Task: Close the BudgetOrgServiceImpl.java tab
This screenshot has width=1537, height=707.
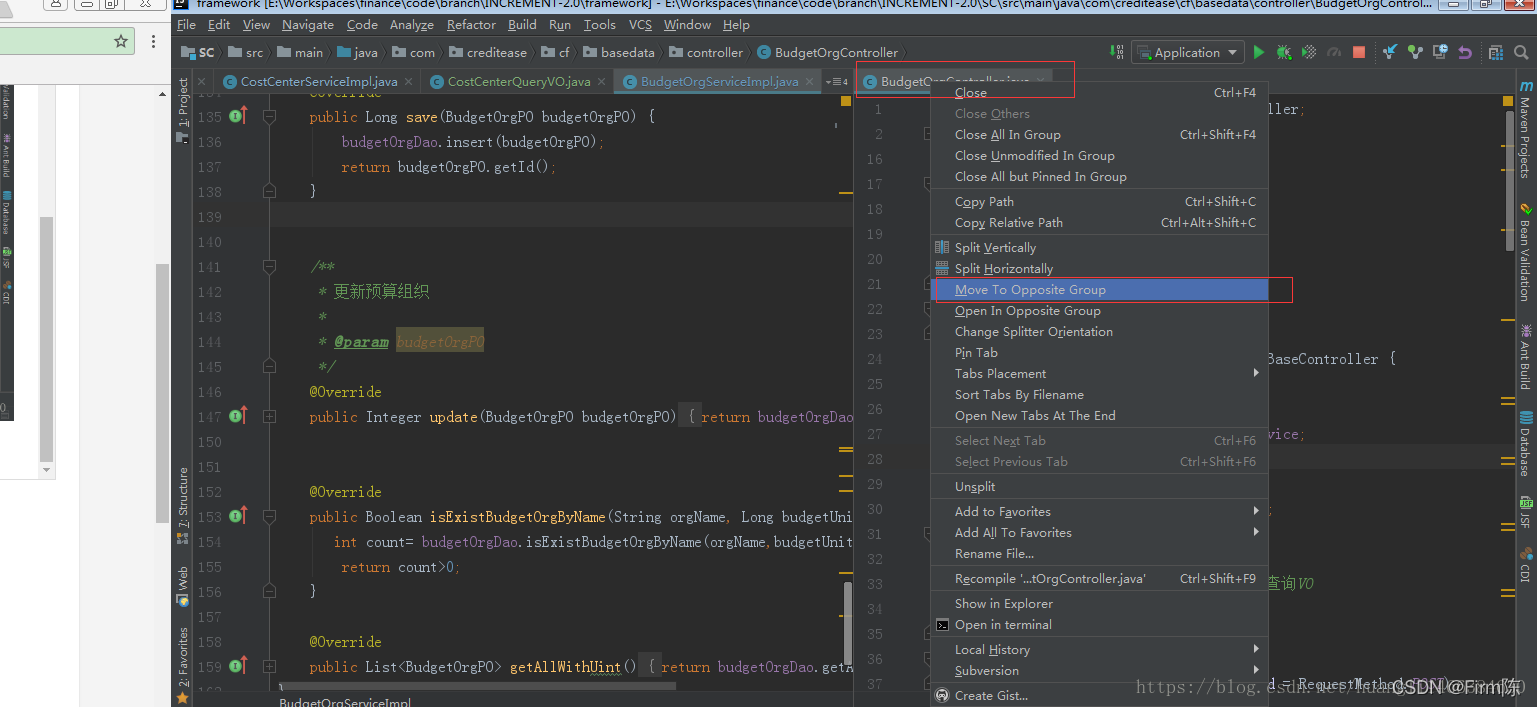Action: [x=811, y=82]
